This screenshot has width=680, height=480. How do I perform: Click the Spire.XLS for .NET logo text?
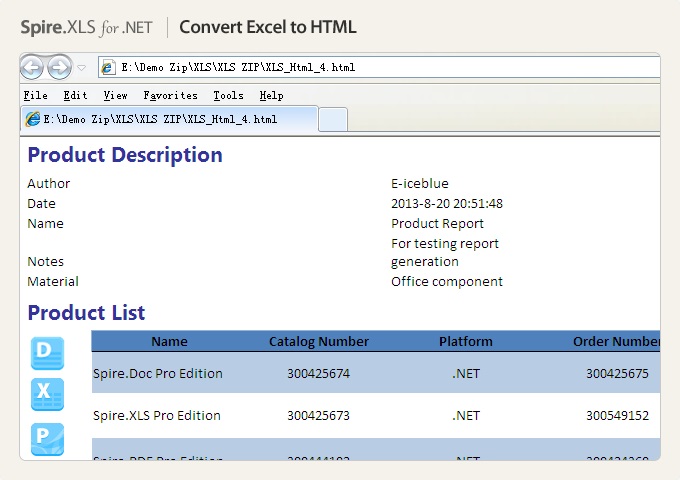click(86, 27)
